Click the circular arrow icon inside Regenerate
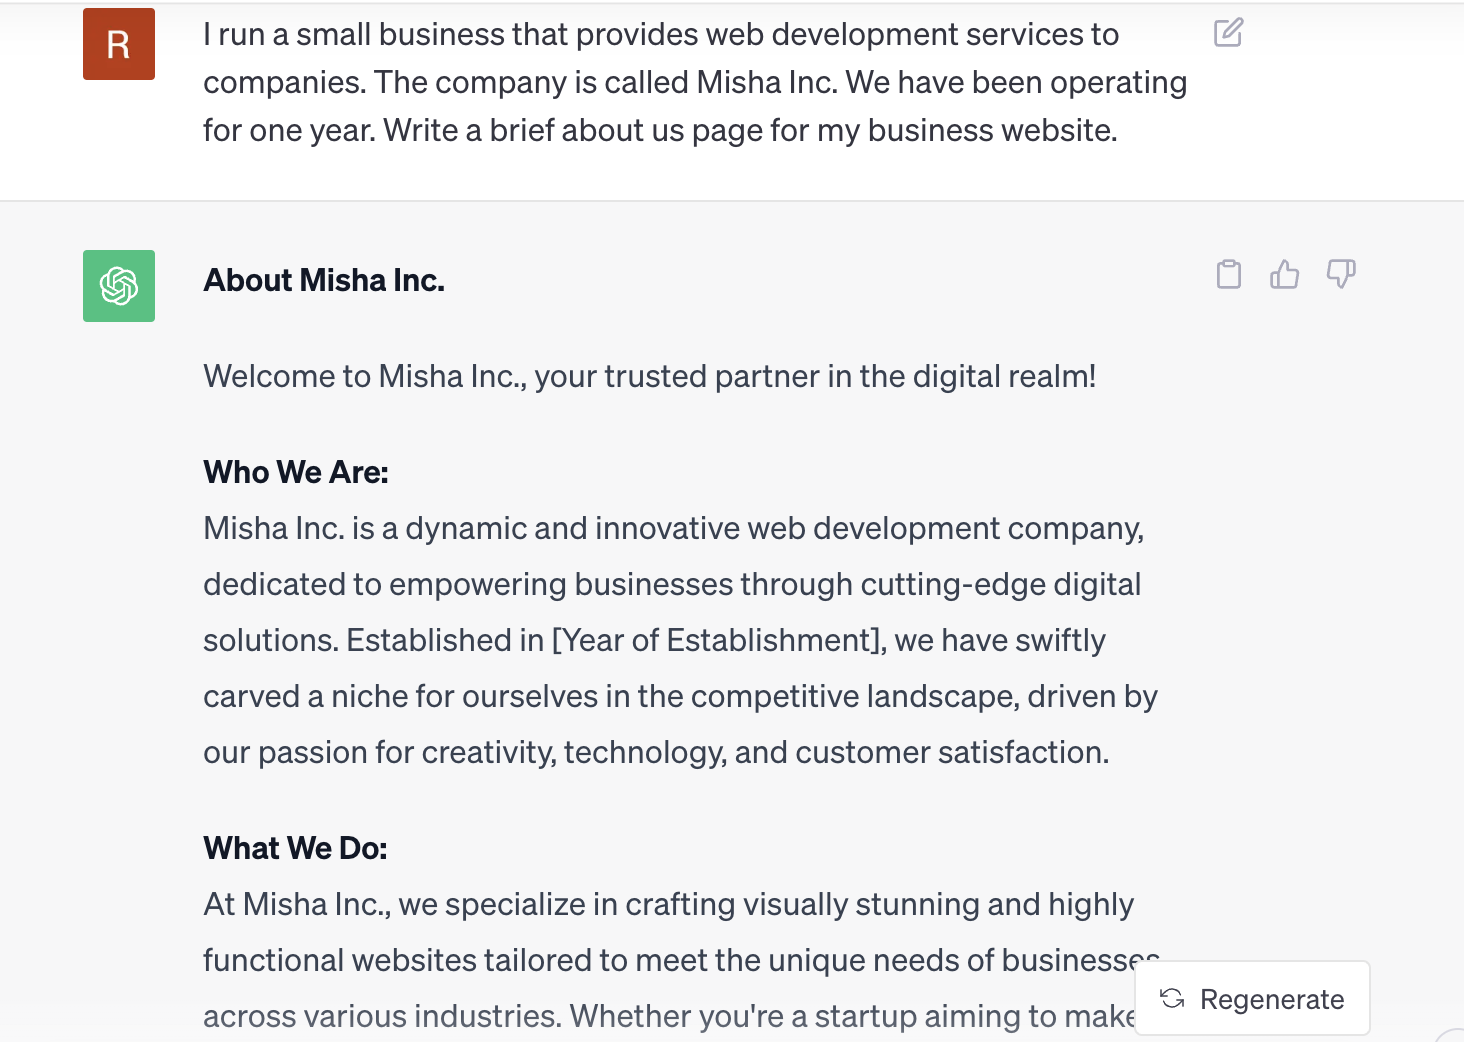The image size is (1464, 1042). pyautogui.click(x=1173, y=998)
